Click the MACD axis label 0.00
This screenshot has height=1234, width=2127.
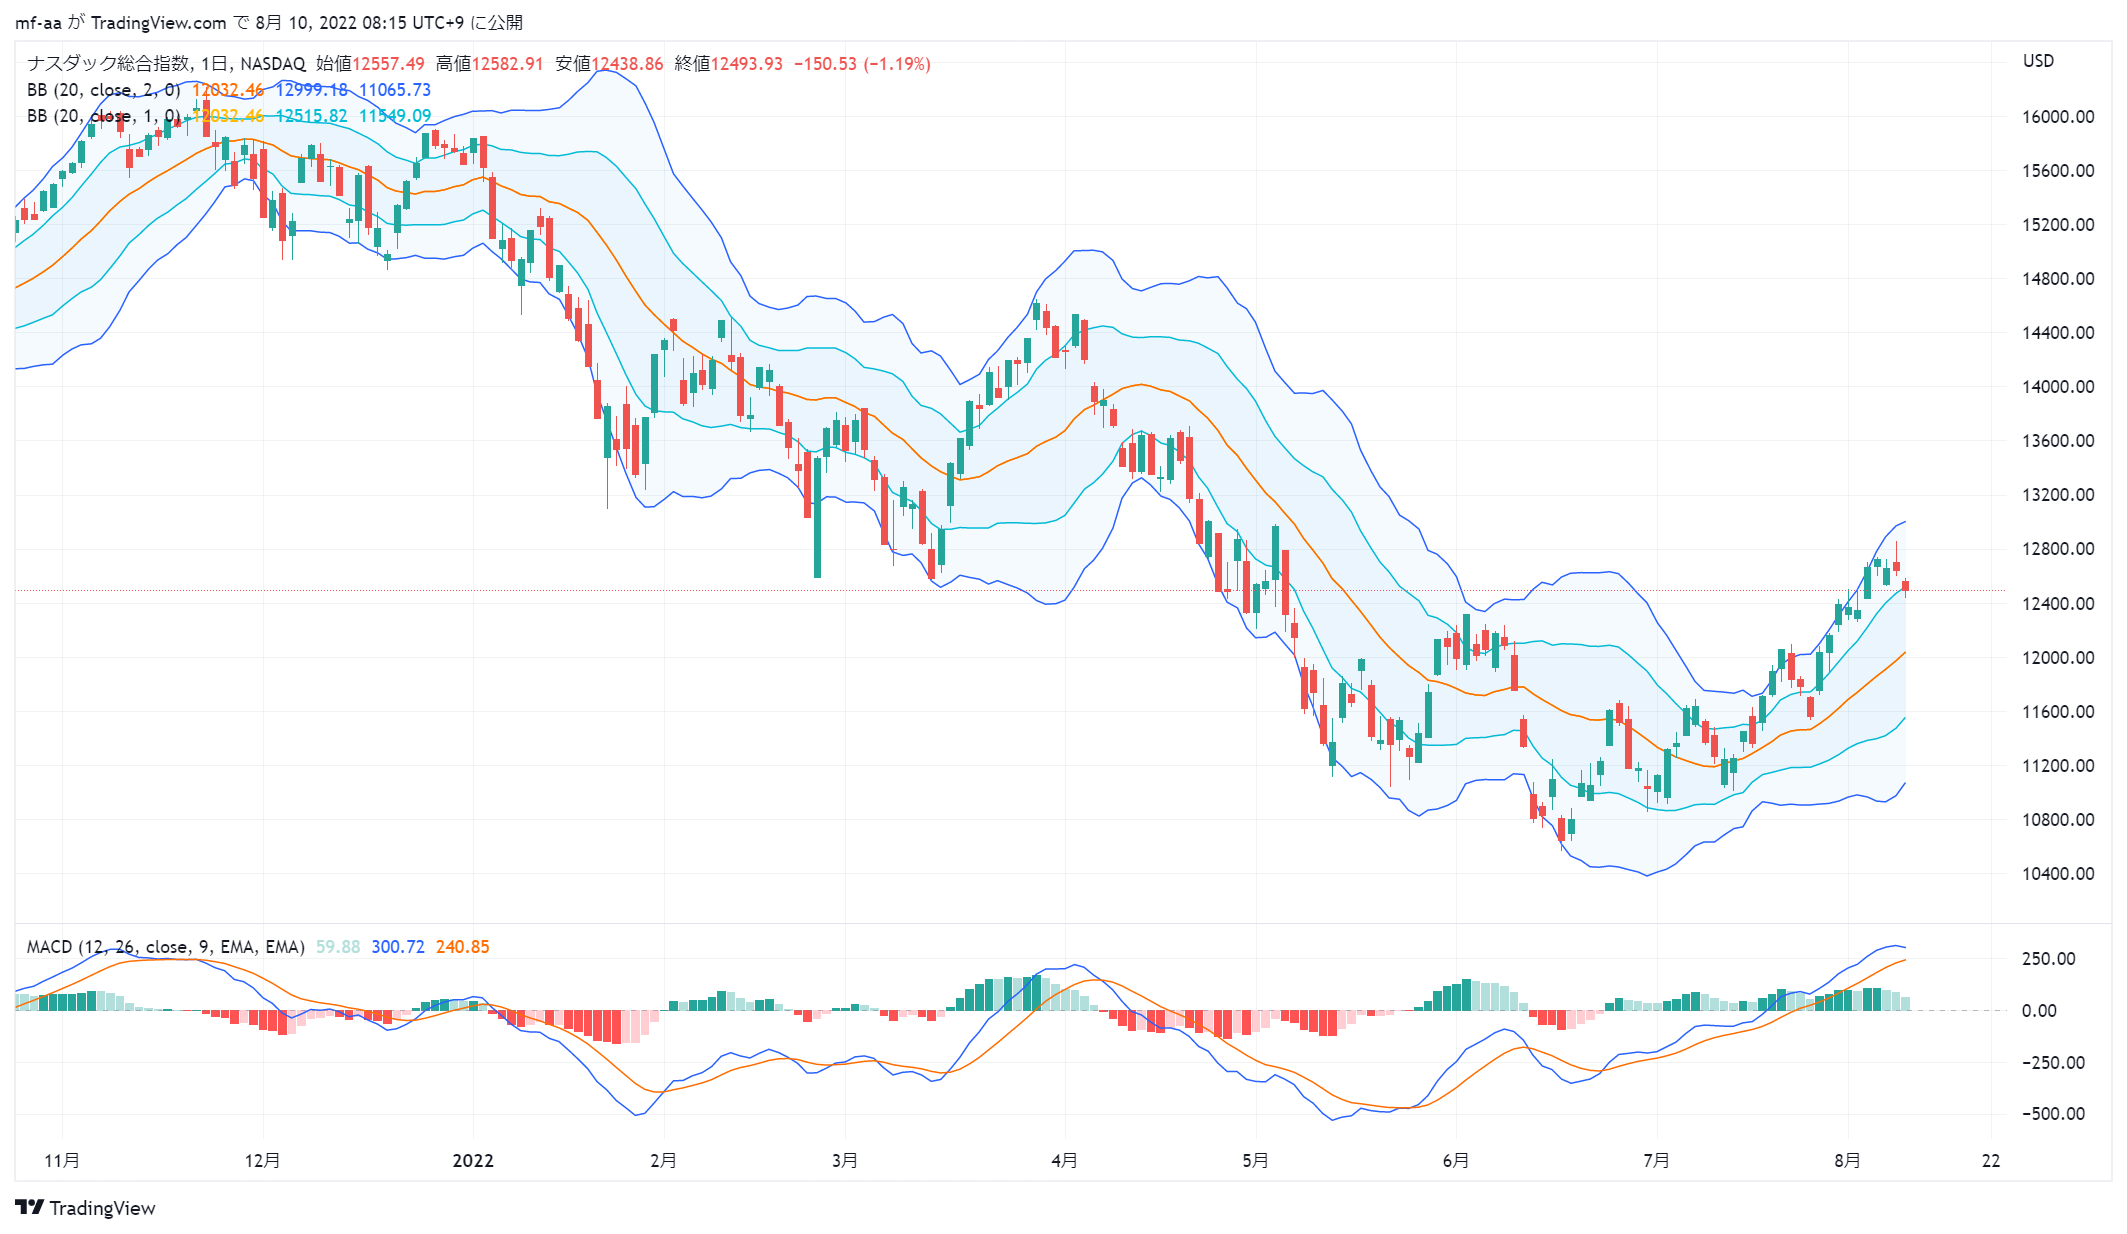coord(2039,1011)
